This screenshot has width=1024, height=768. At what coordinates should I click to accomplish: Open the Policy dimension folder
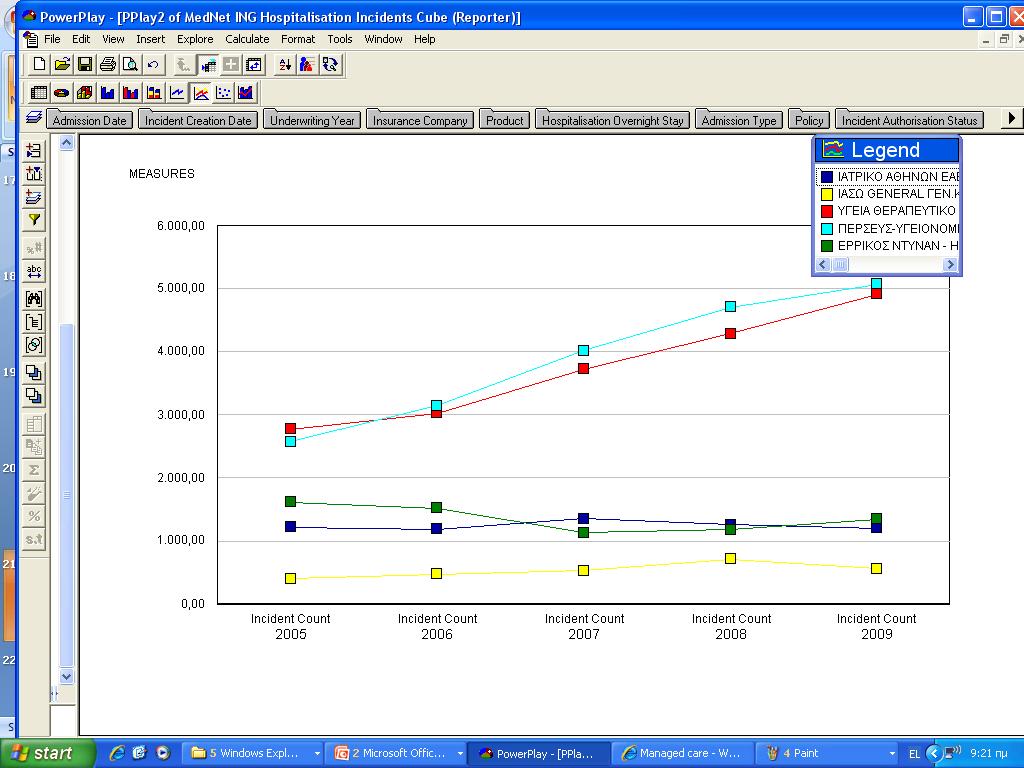pos(808,120)
